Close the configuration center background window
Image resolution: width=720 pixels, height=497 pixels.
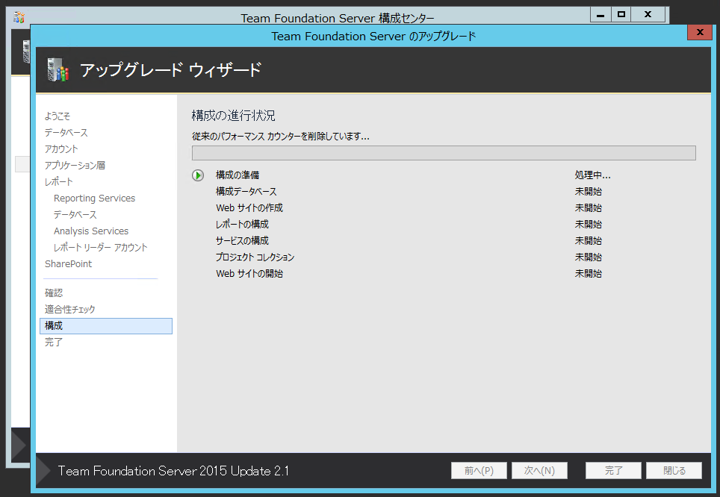pyautogui.click(x=648, y=15)
